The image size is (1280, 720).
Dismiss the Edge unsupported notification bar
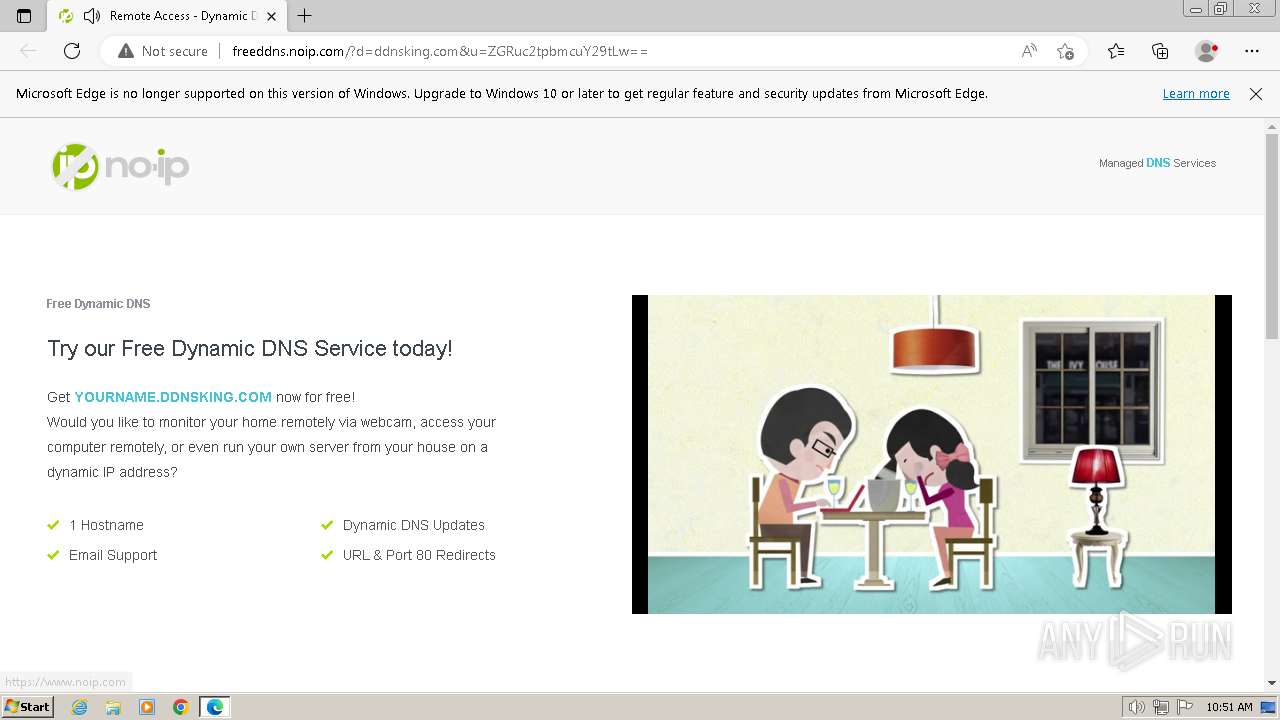click(x=1256, y=94)
